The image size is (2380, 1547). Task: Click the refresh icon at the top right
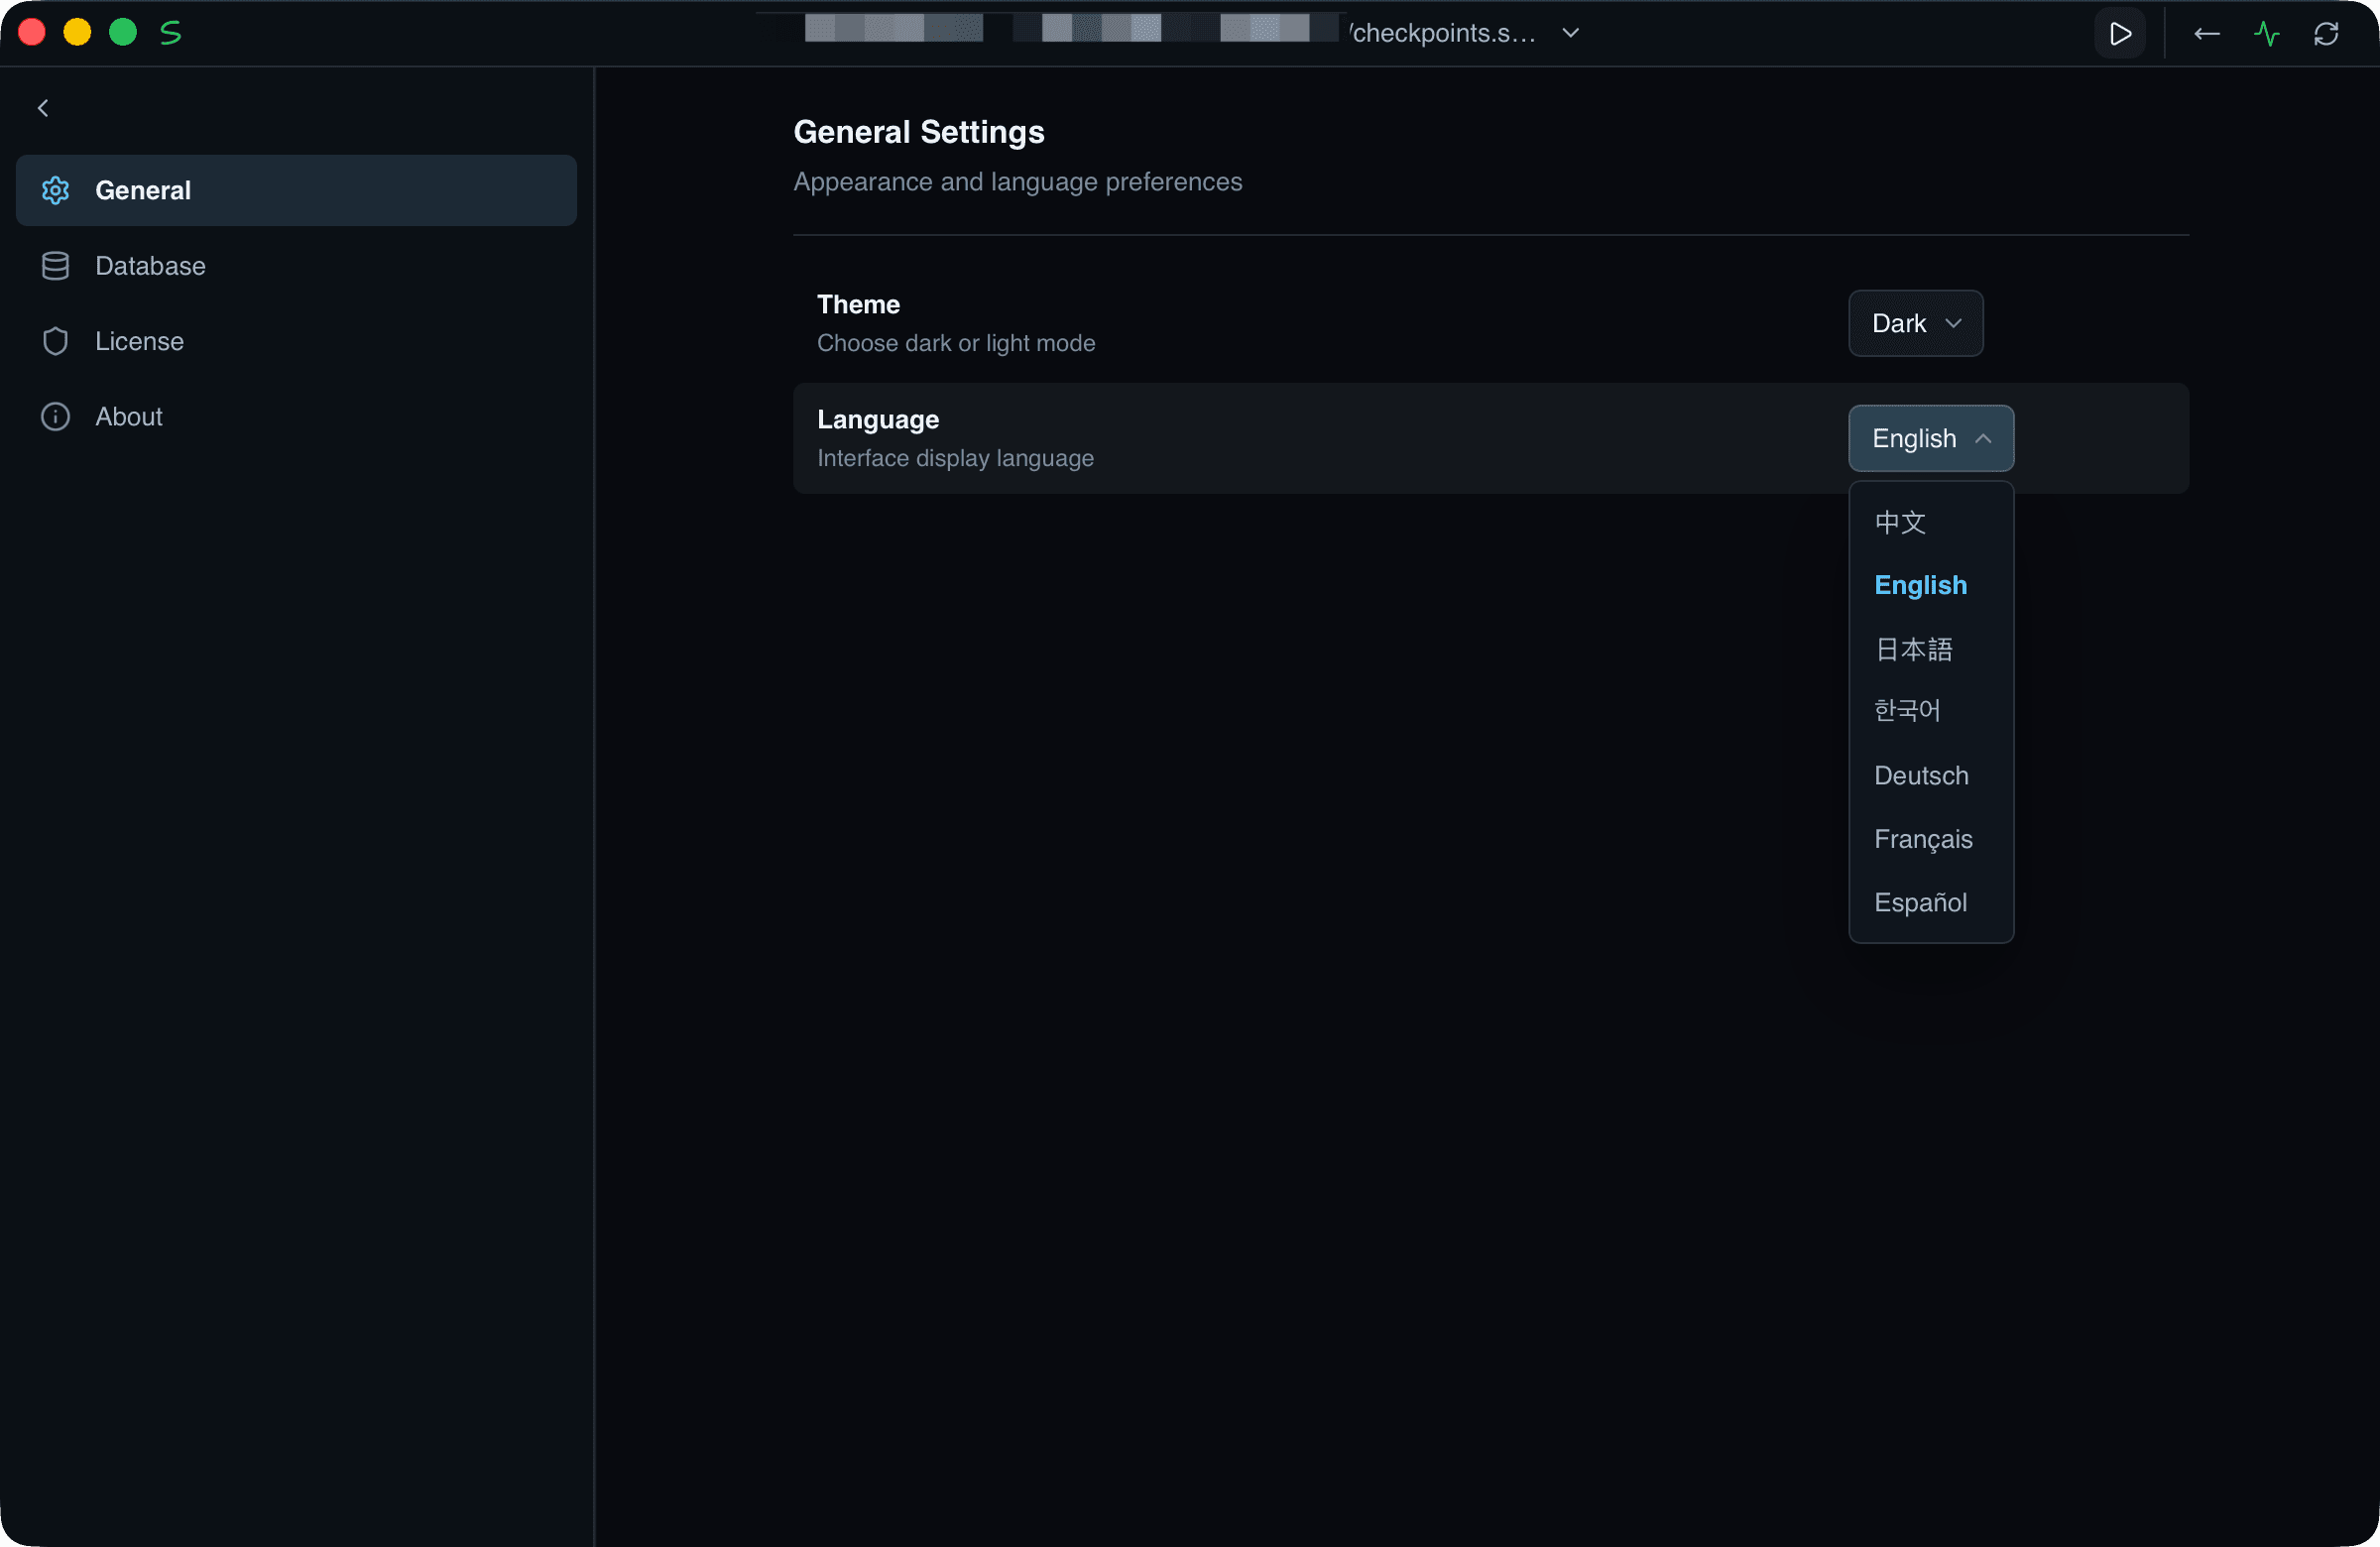[2326, 34]
